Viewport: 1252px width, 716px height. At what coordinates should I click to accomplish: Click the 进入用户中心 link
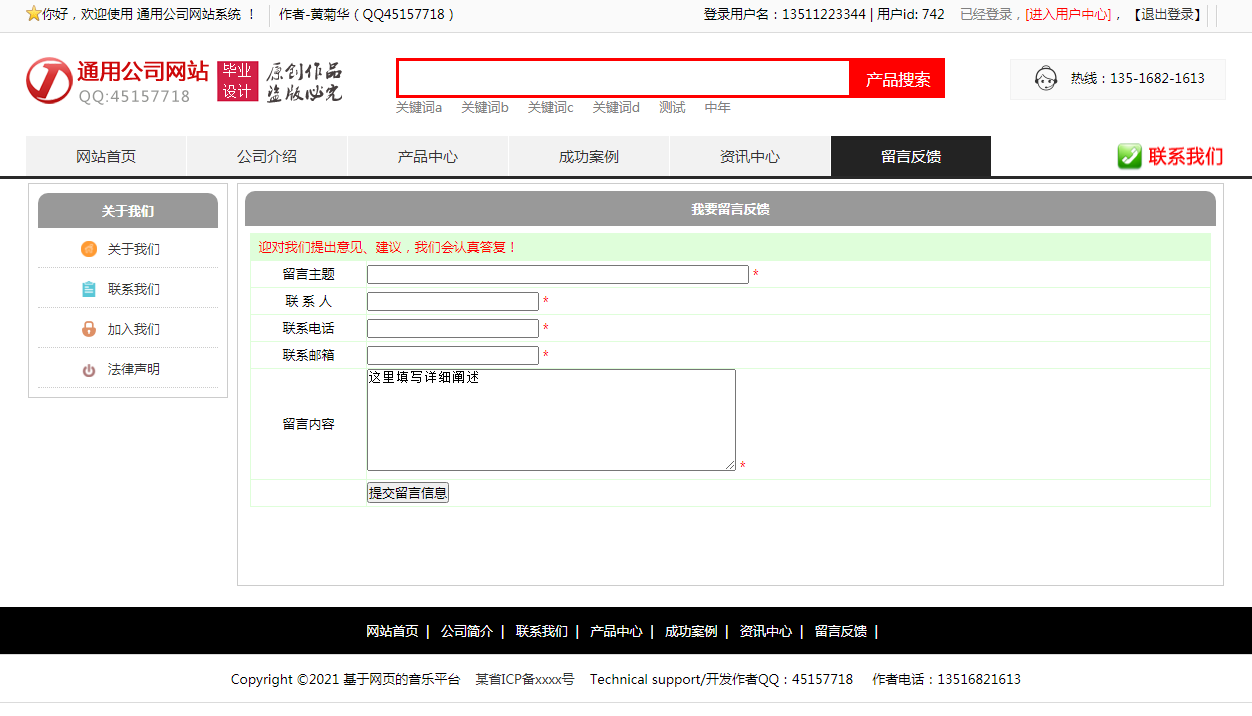click(x=1068, y=14)
